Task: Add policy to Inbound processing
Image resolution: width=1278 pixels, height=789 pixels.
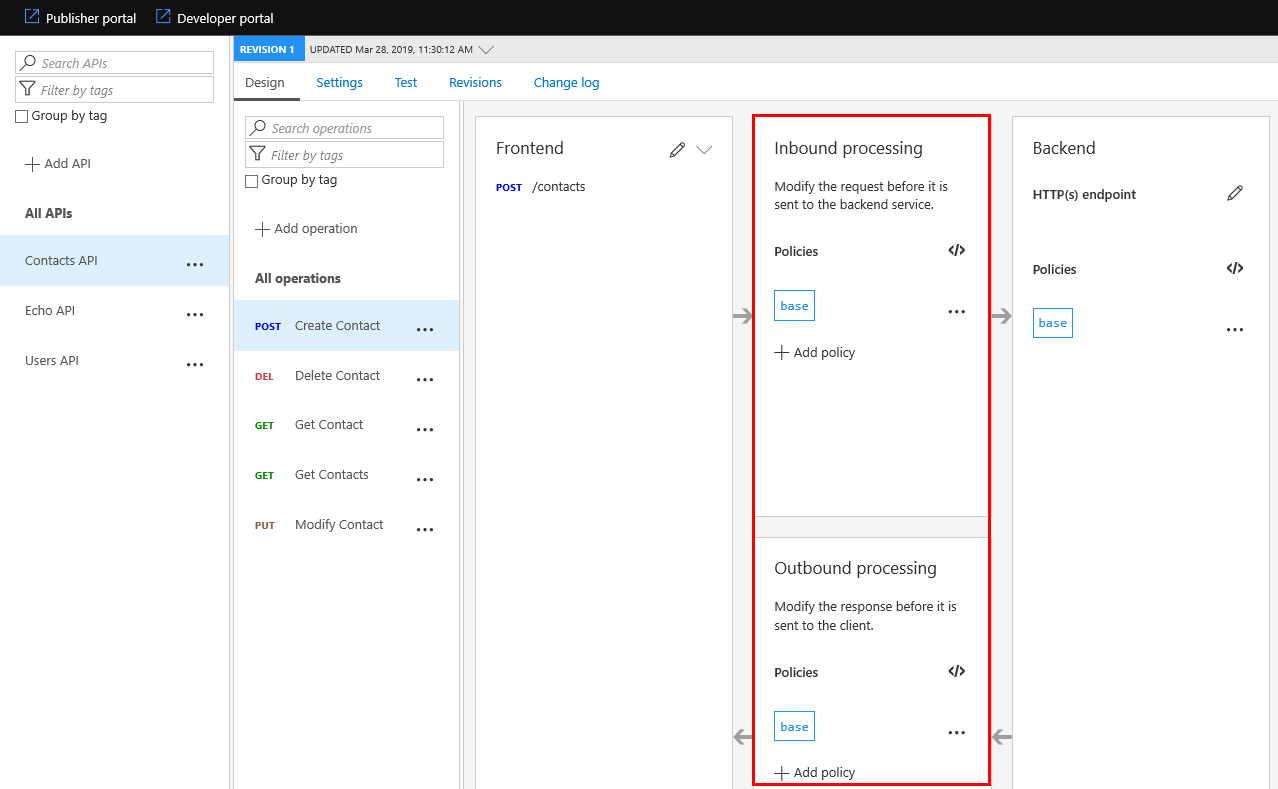Action: click(815, 353)
